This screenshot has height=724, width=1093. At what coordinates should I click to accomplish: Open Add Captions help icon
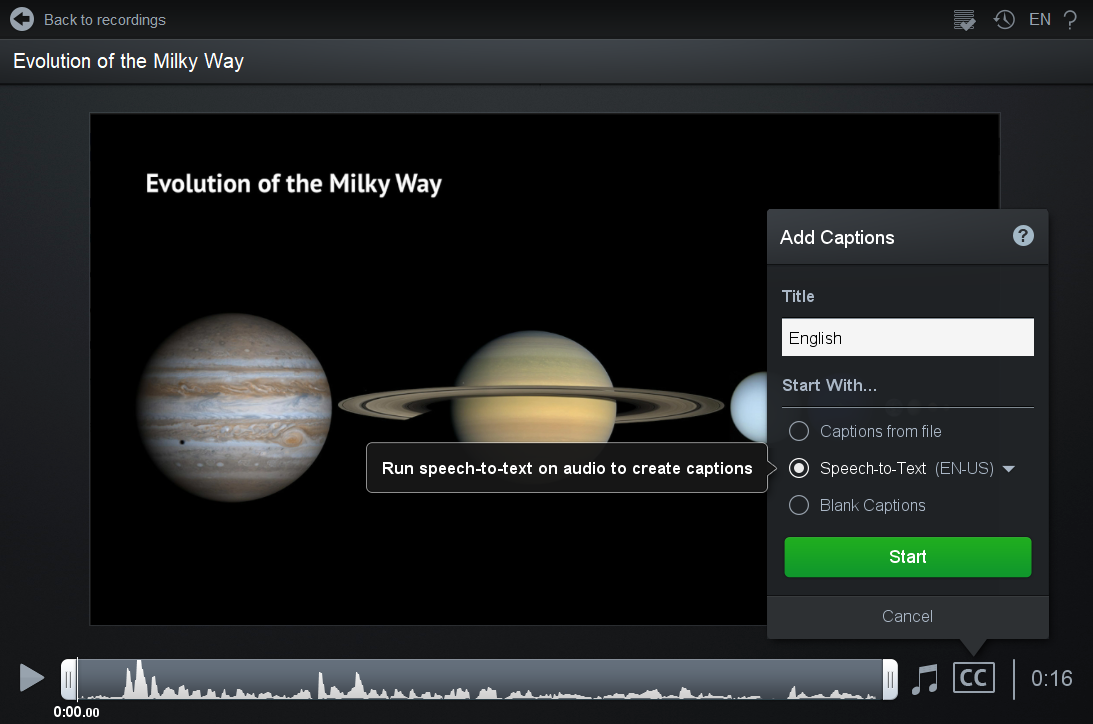[x=1023, y=236]
